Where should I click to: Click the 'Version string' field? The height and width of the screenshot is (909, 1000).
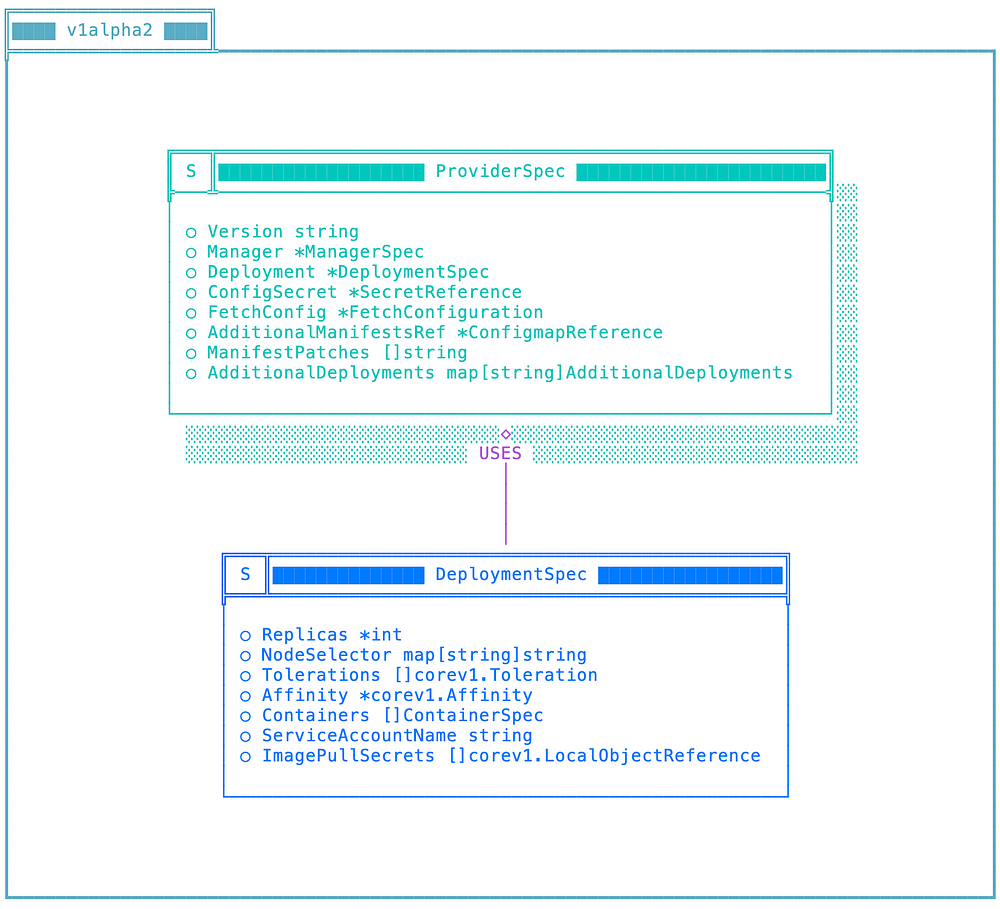click(283, 232)
